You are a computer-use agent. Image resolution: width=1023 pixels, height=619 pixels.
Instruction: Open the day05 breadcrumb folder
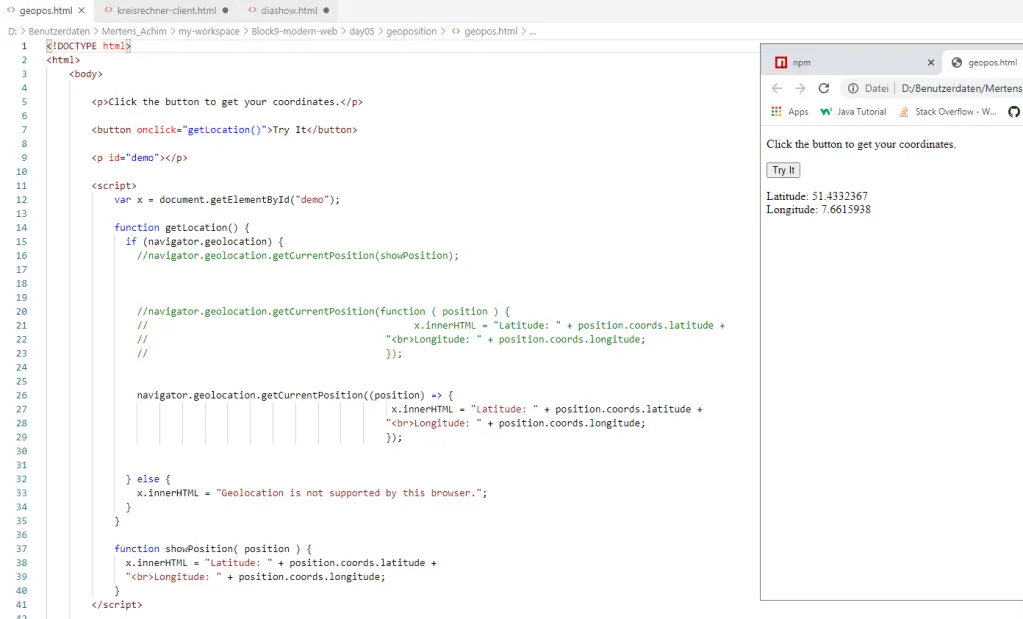pyautogui.click(x=361, y=31)
